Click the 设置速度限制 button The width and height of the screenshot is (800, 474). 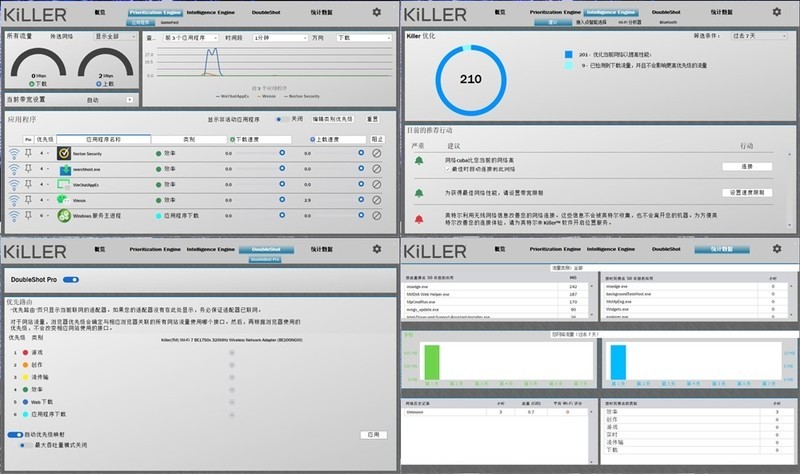click(747, 192)
